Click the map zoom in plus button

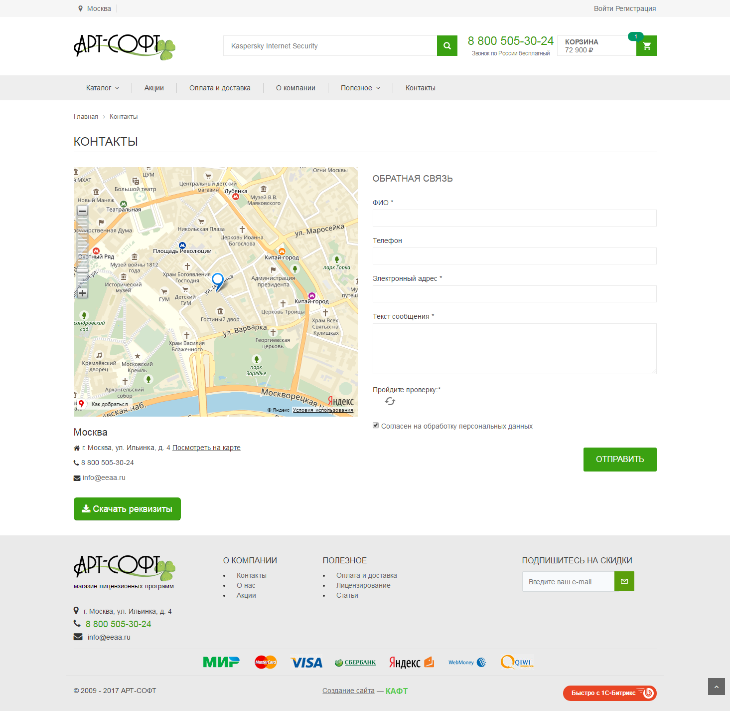tap(82, 293)
